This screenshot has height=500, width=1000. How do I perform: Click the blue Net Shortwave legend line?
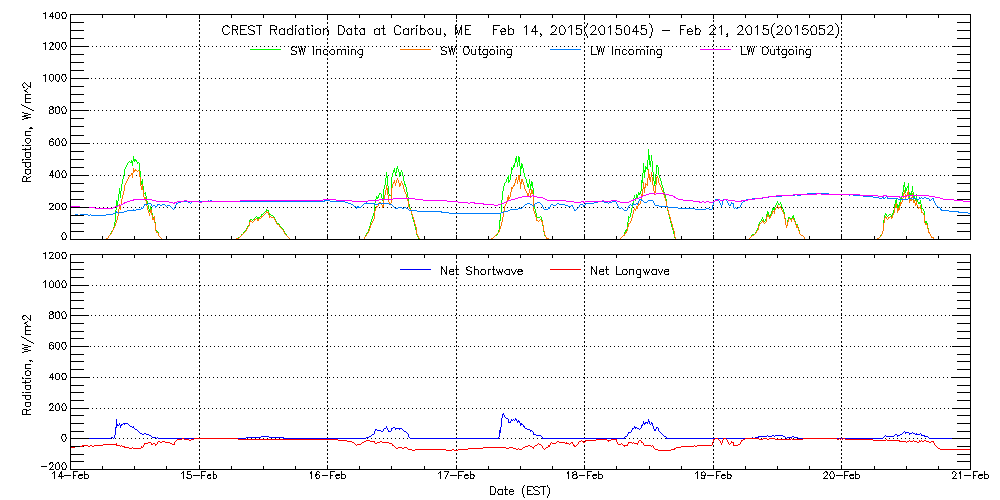point(416,270)
